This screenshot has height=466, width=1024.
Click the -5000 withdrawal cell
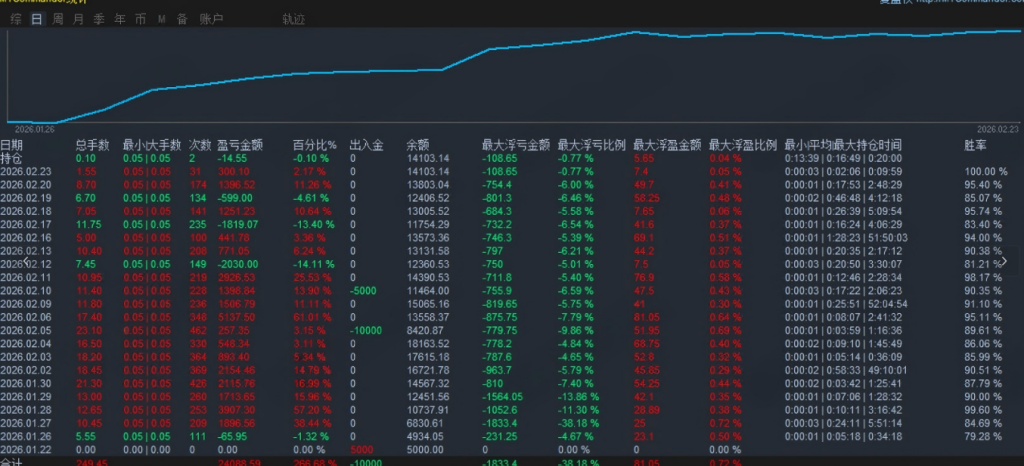point(364,290)
